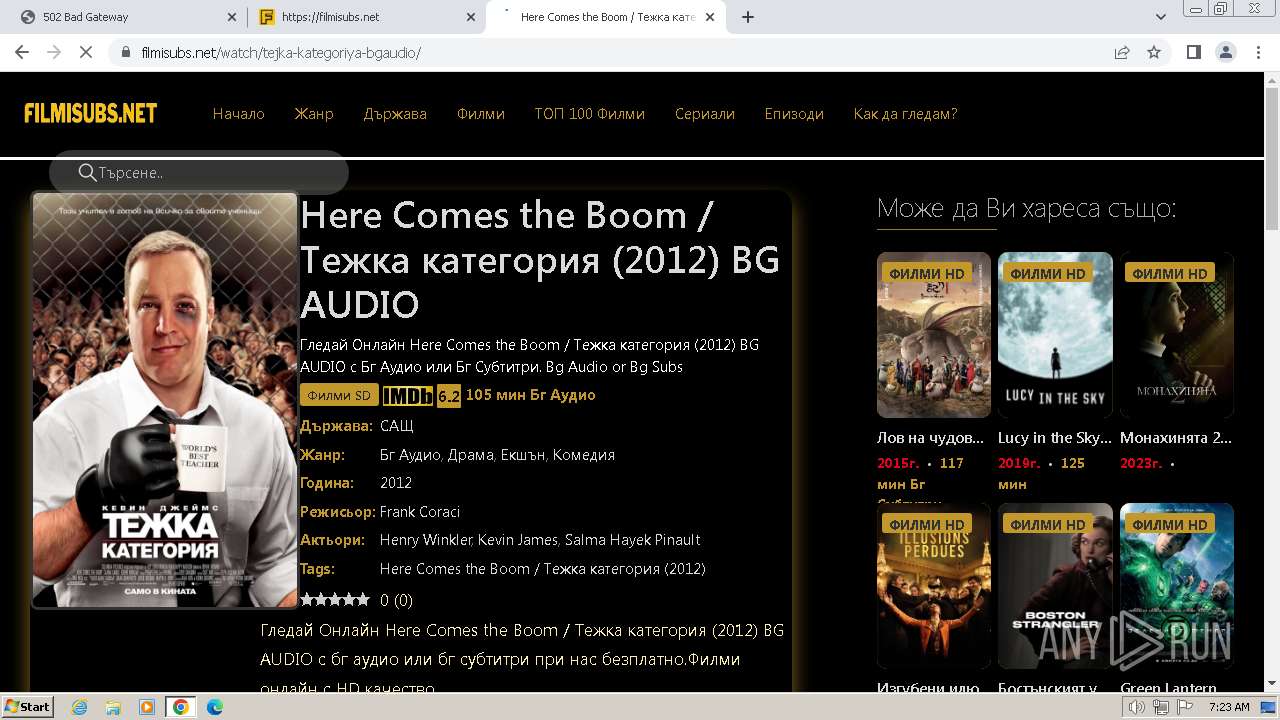The image size is (1280, 720).
Task: Click the search magnifier icon
Action: [x=88, y=173]
